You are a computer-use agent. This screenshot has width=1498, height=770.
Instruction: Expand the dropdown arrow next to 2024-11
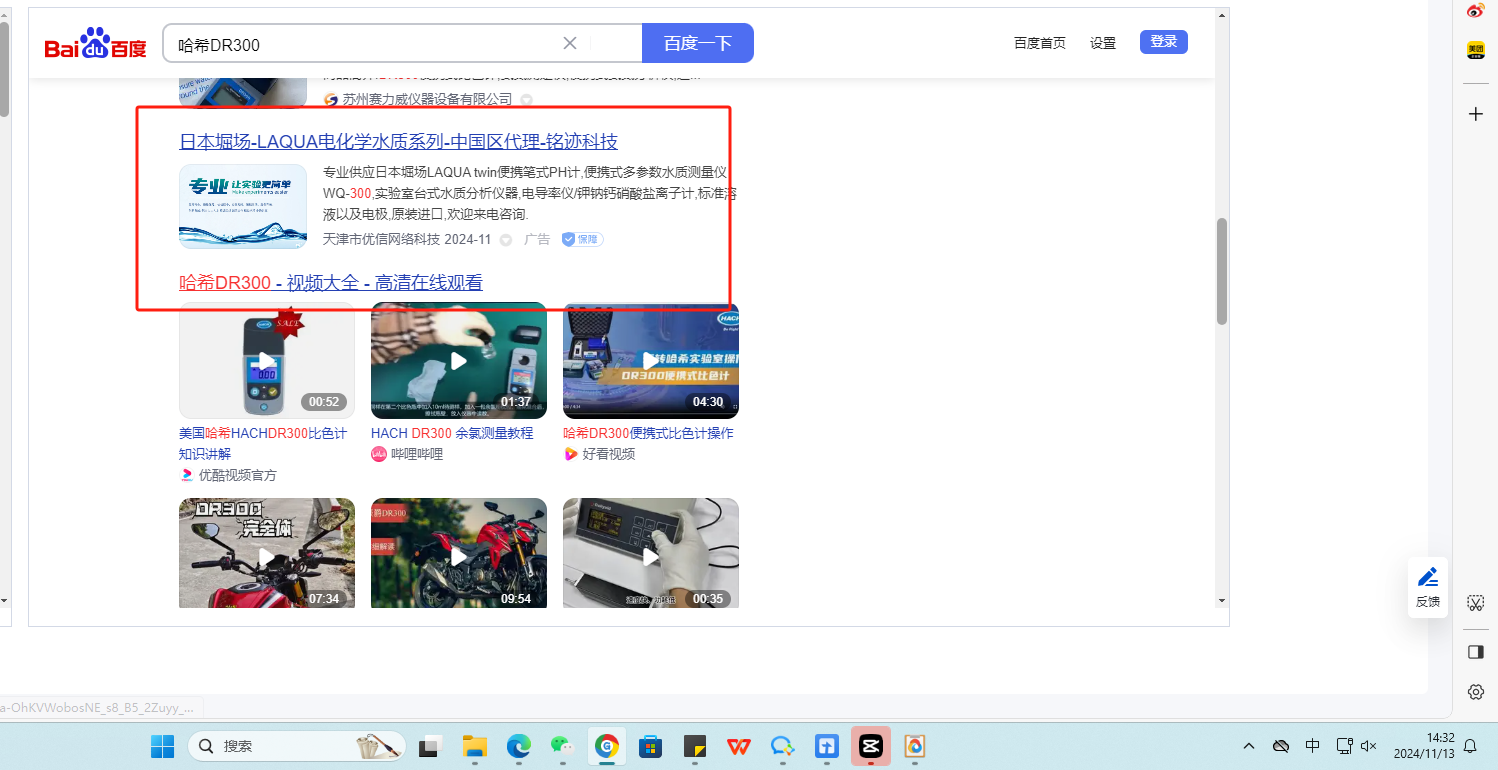point(506,240)
